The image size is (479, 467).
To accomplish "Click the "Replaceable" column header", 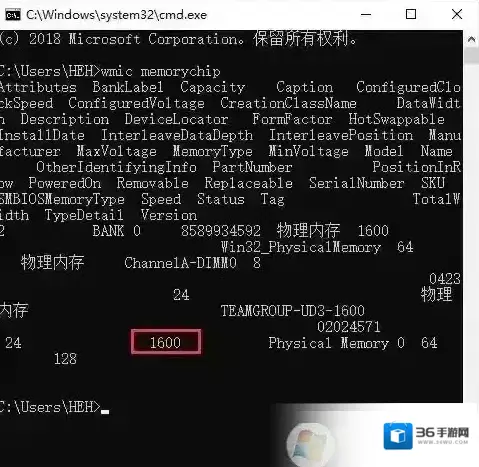I will [x=249, y=183].
